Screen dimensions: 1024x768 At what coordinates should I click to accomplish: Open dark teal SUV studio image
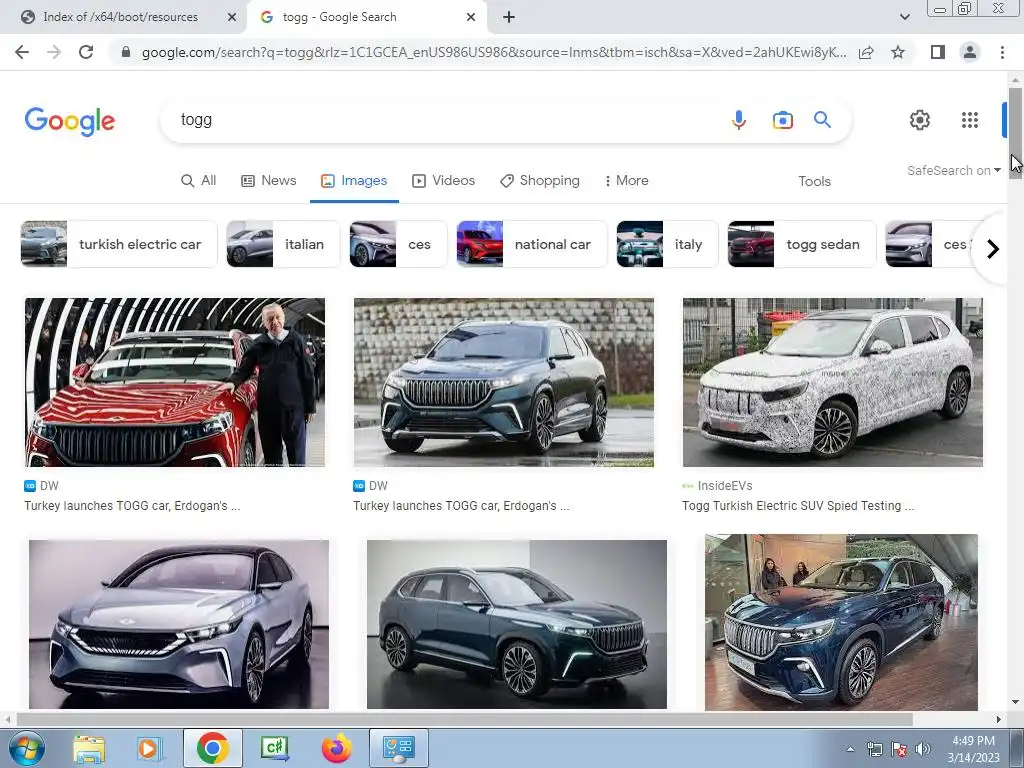(517, 624)
